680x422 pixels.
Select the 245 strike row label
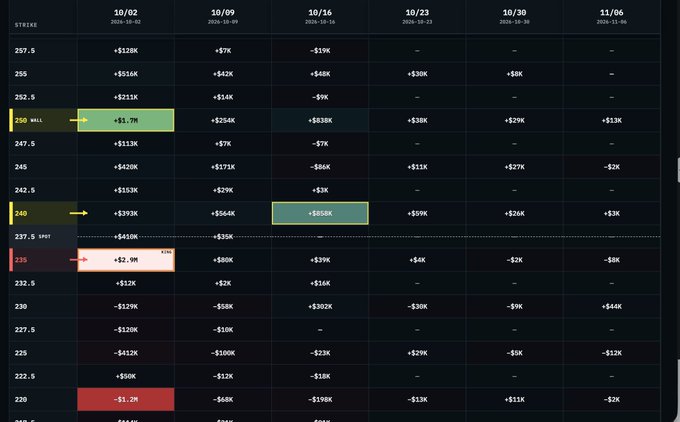43,167
